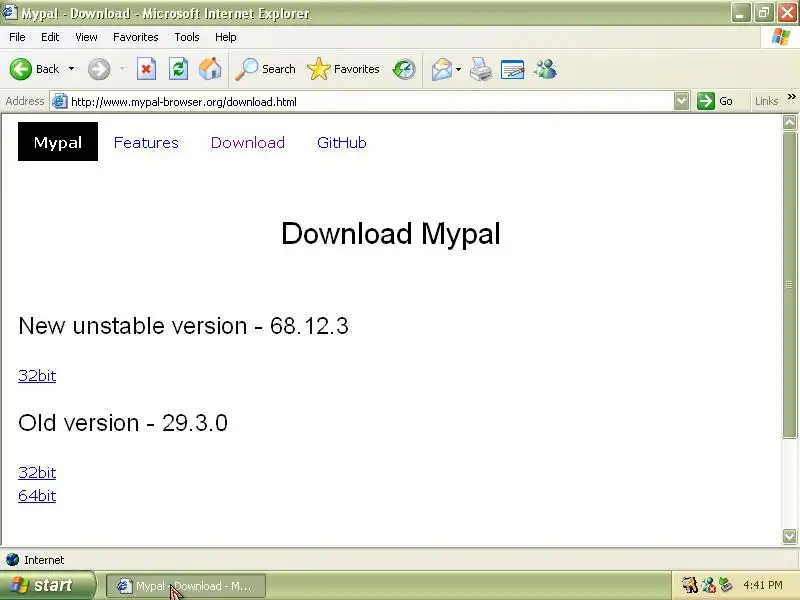This screenshot has height=600, width=800.
Task: Click the IE page icon in address bar
Action: pos(60,102)
